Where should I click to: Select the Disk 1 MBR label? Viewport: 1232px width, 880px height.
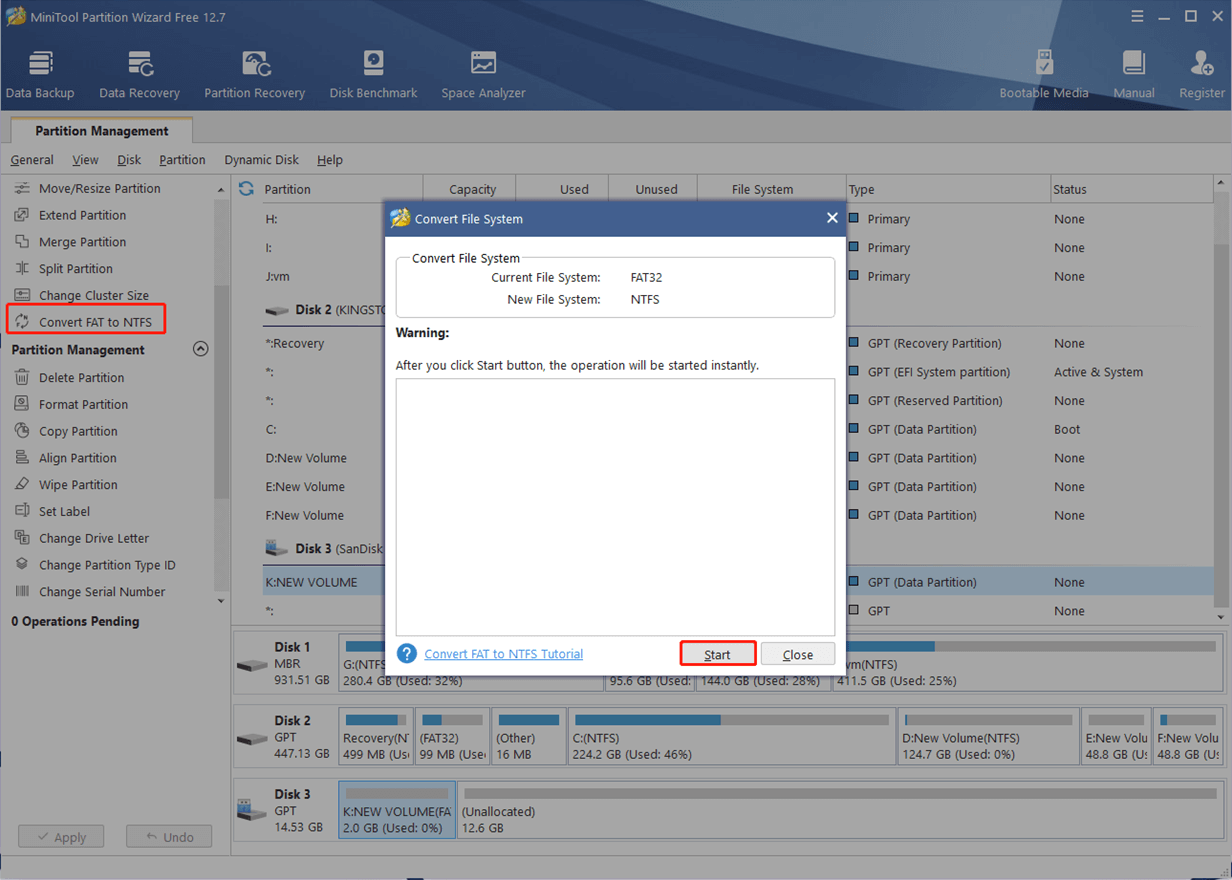coord(285,663)
